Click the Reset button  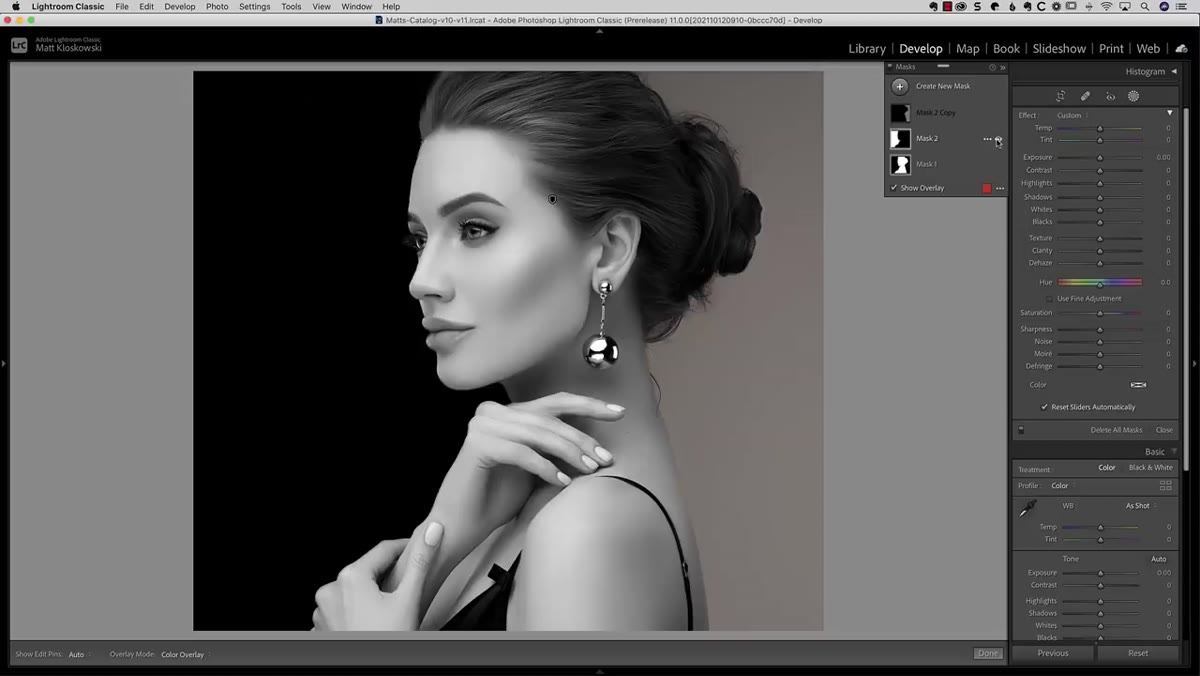point(1138,653)
